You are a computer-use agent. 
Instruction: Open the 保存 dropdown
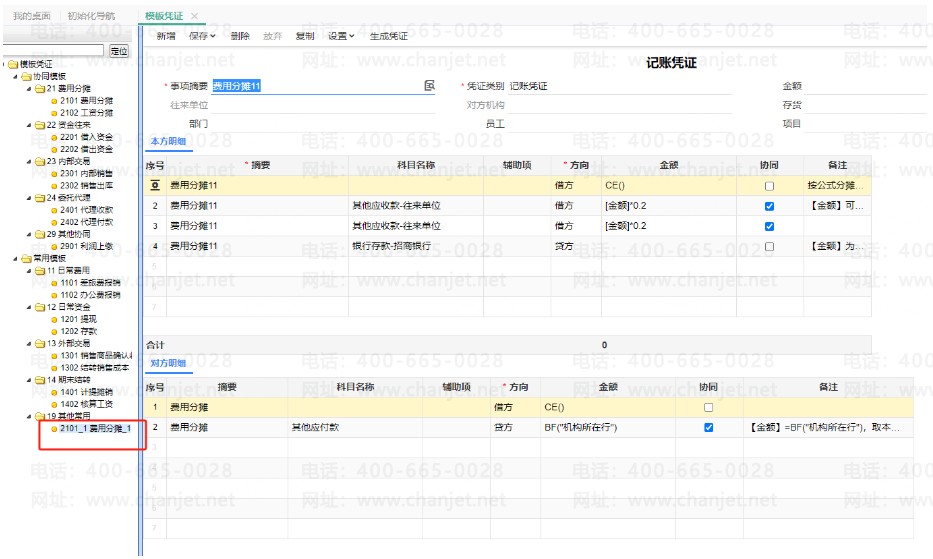point(202,36)
